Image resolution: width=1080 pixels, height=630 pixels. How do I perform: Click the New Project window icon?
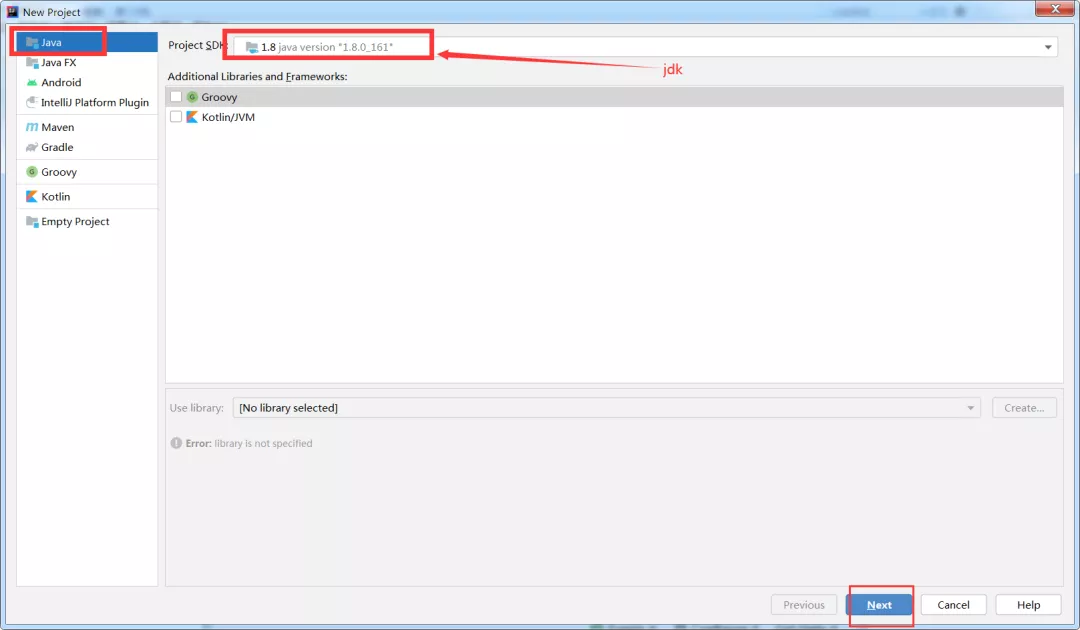point(12,12)
